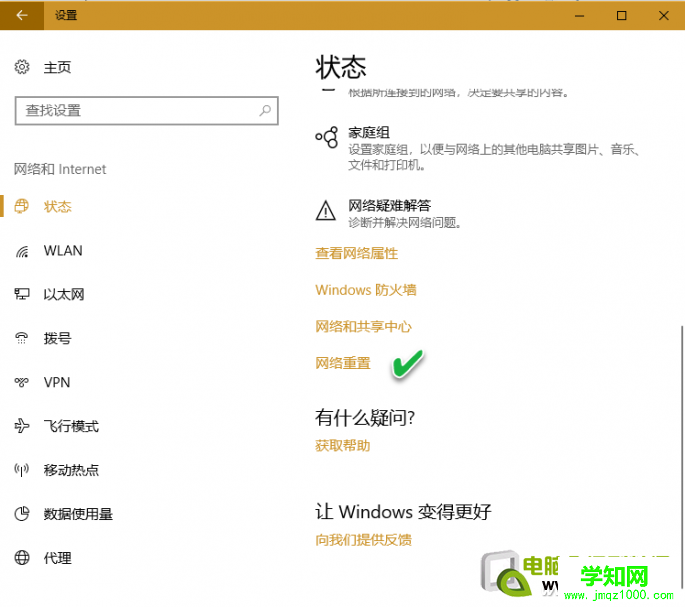This screenshot has height=607, width=685.
Task: Click the warning triangle troubleshooter icon
Action: pos(326,211)
